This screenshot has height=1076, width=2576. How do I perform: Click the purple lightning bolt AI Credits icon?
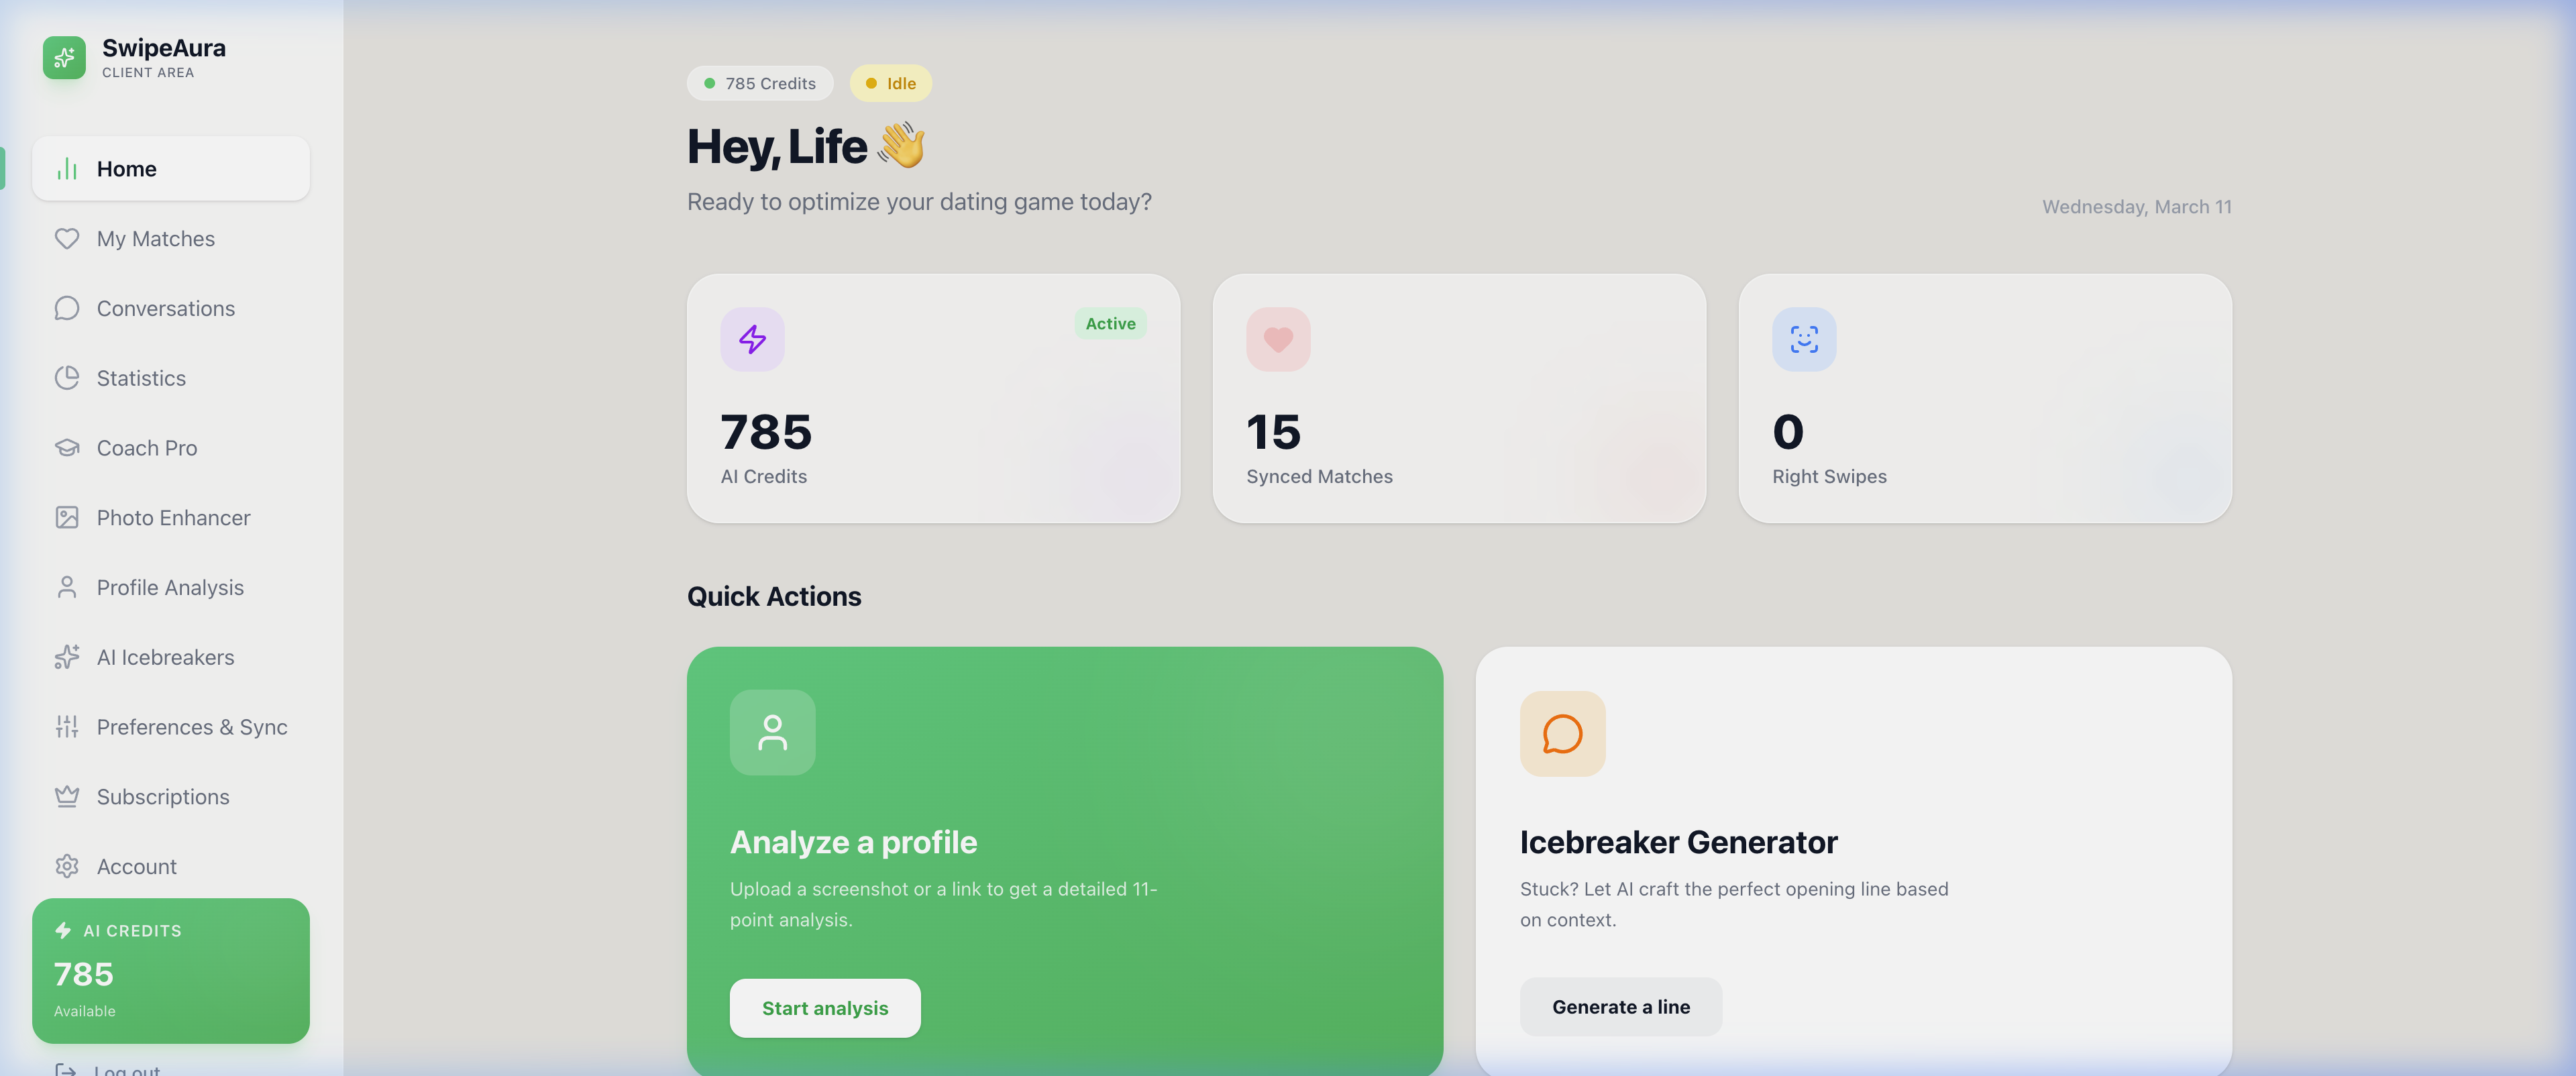click(752, 339)
